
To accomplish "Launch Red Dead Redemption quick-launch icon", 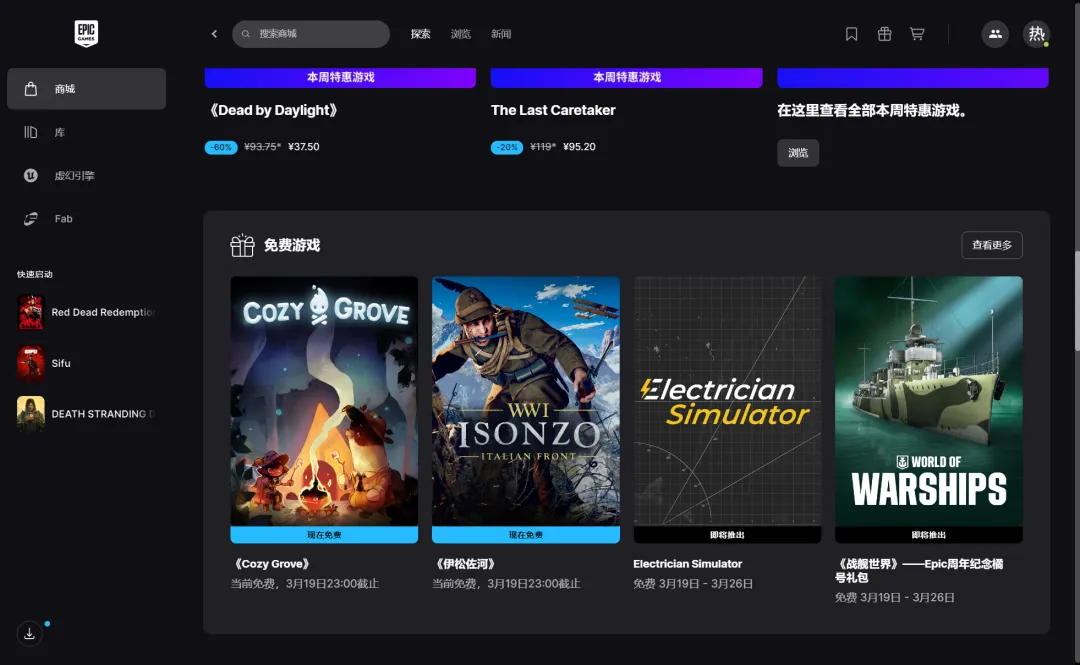I will click(x=30, y=312).
